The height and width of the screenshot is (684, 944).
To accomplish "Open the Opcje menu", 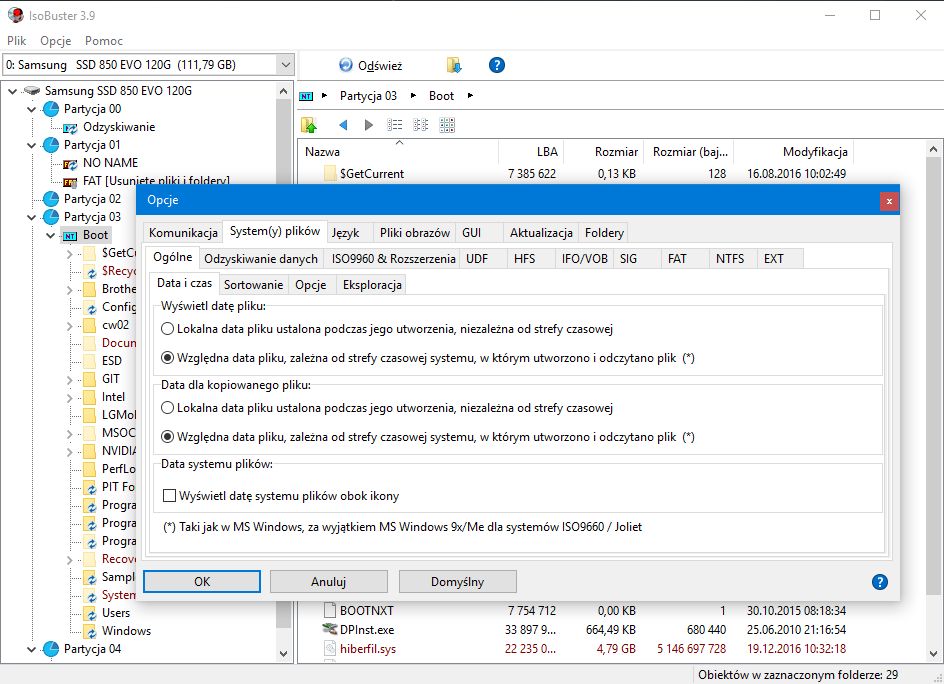I will (55, 41).
